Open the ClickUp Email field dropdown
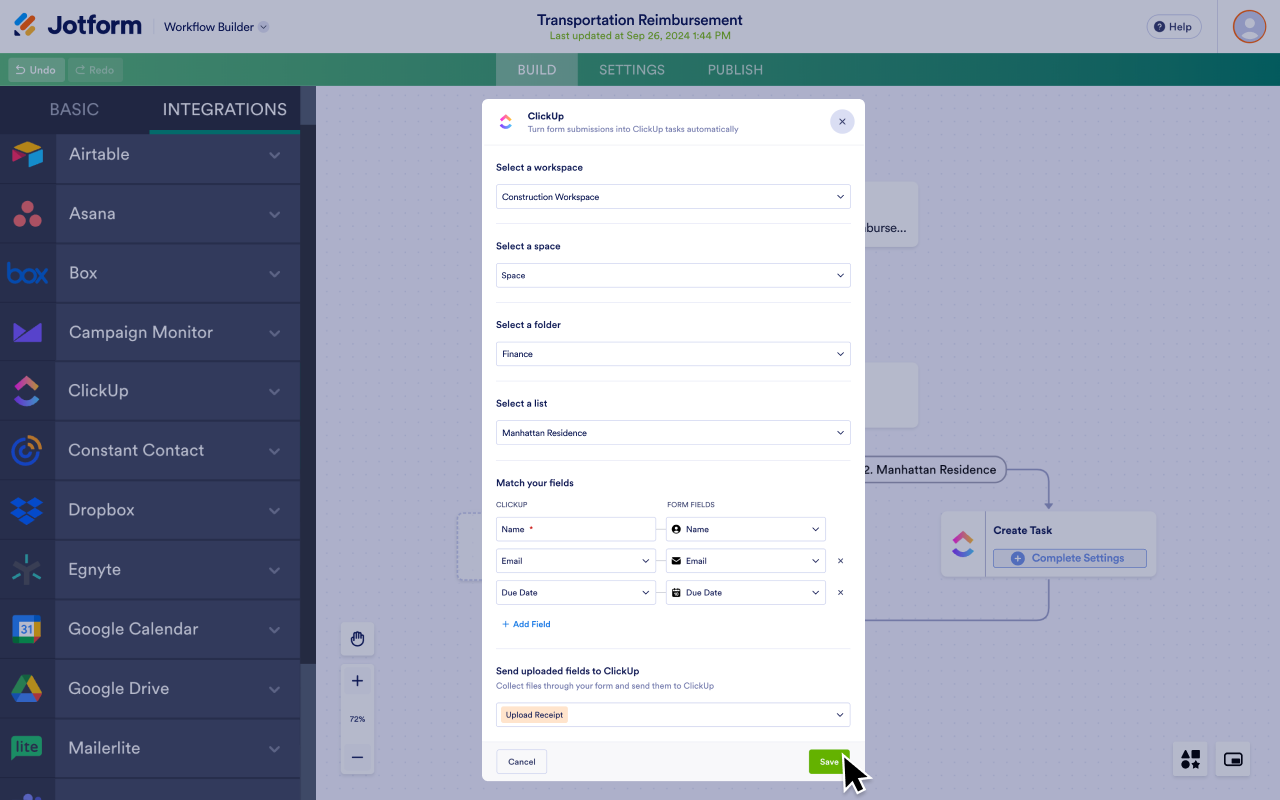1280x800 pixels. tap(576, 561)
